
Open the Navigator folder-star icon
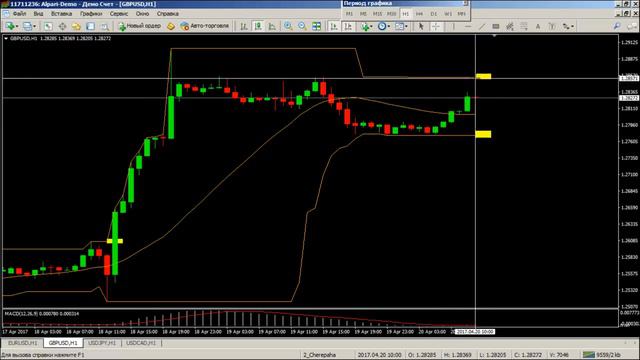pyautogui.click(x=76, y=26)
